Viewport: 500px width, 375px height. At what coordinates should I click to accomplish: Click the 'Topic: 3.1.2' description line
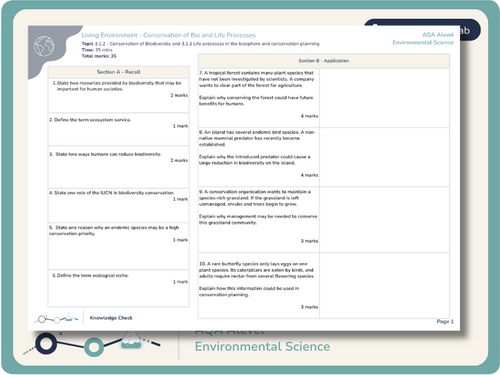(x=200, y=44)
